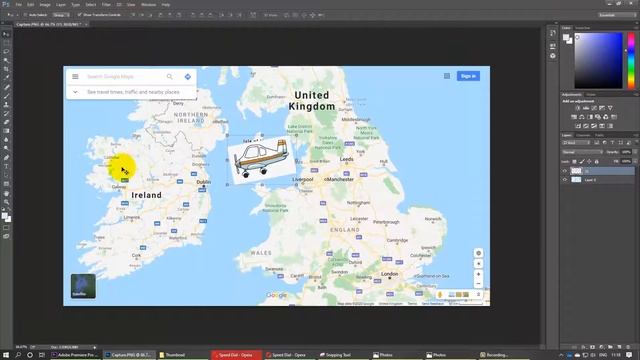Open the Color panel flyout menu
The width and height of the screenshot is (640, 360).
tap(636, 28)
